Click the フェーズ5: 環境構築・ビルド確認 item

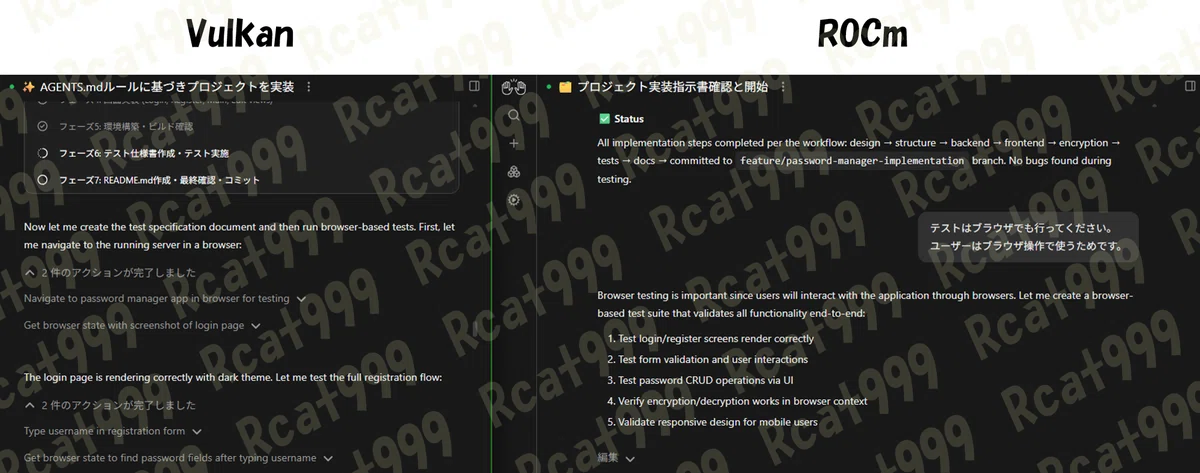point(126,126)
